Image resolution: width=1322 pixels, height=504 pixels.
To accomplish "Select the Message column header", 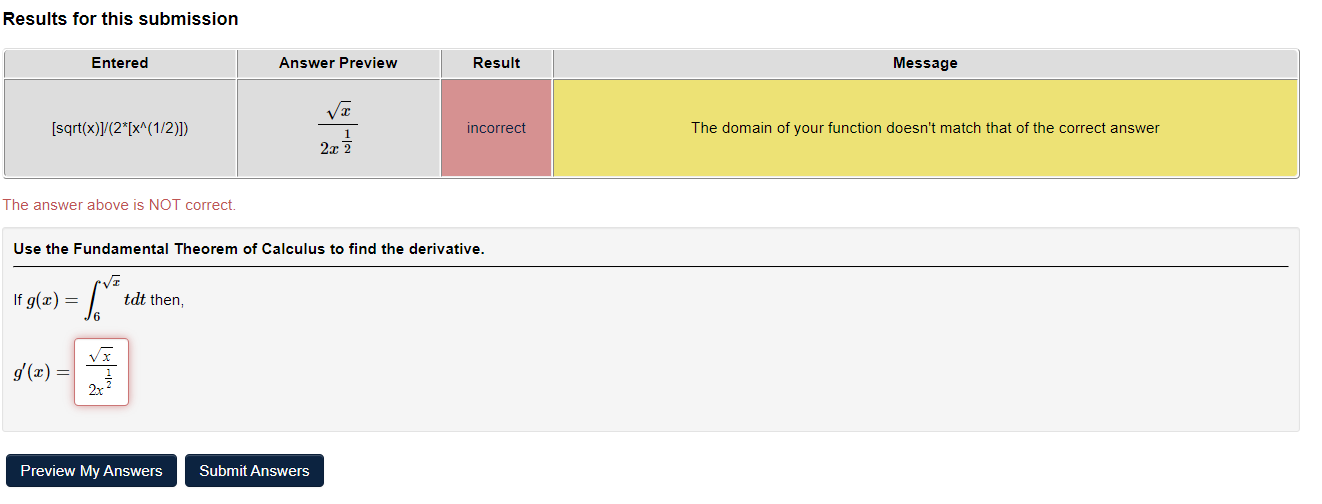I will [x=925, y=63].
